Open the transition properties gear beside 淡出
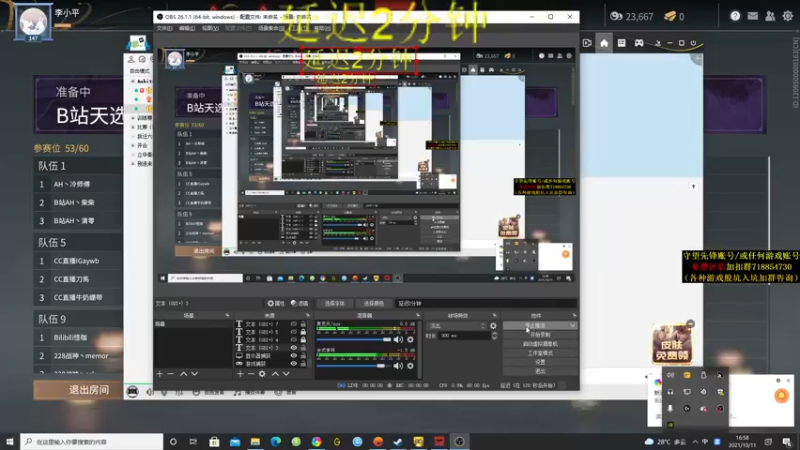 tap(493, 326)
